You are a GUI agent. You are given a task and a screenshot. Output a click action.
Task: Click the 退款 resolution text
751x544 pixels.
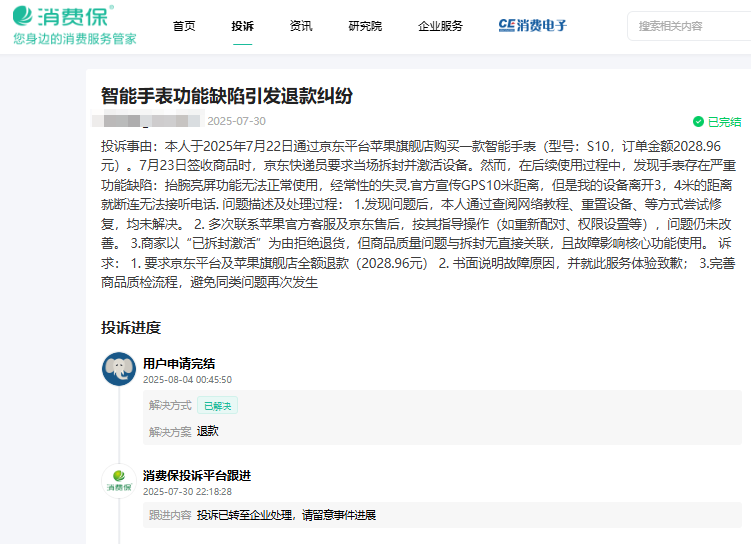pos(207,431)
